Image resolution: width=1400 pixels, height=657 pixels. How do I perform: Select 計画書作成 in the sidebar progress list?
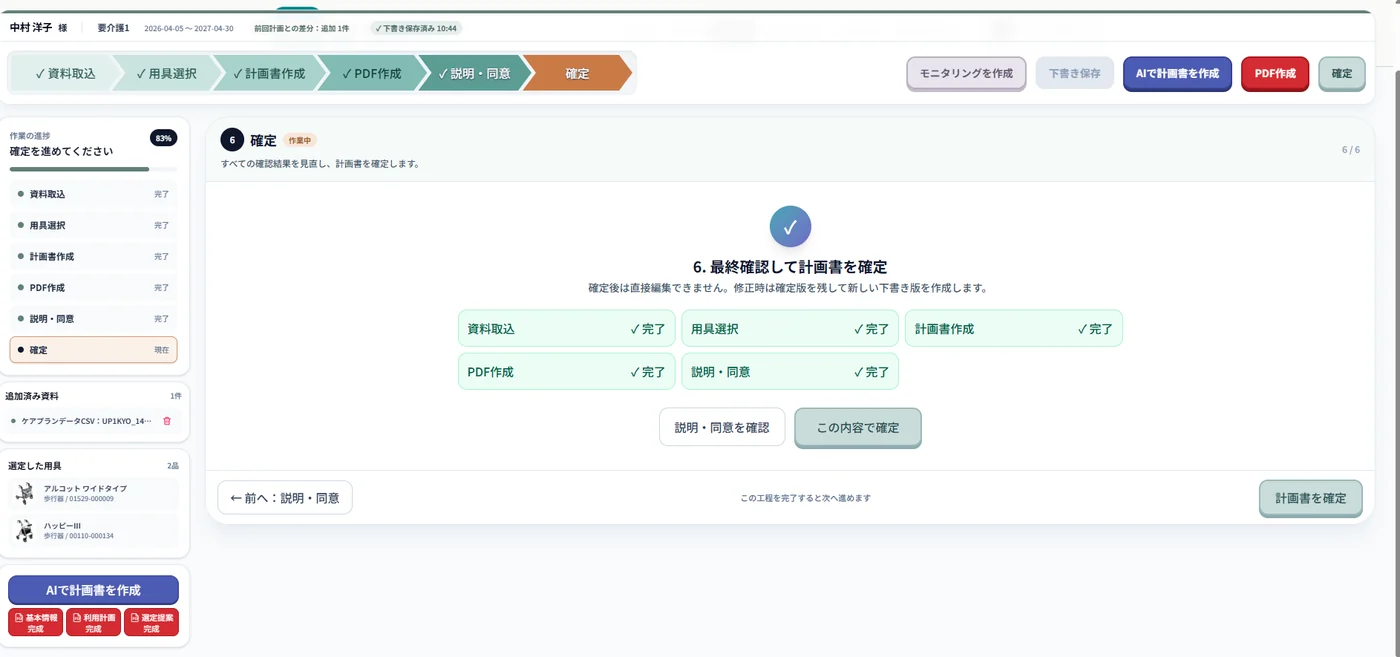pos(93,256)
